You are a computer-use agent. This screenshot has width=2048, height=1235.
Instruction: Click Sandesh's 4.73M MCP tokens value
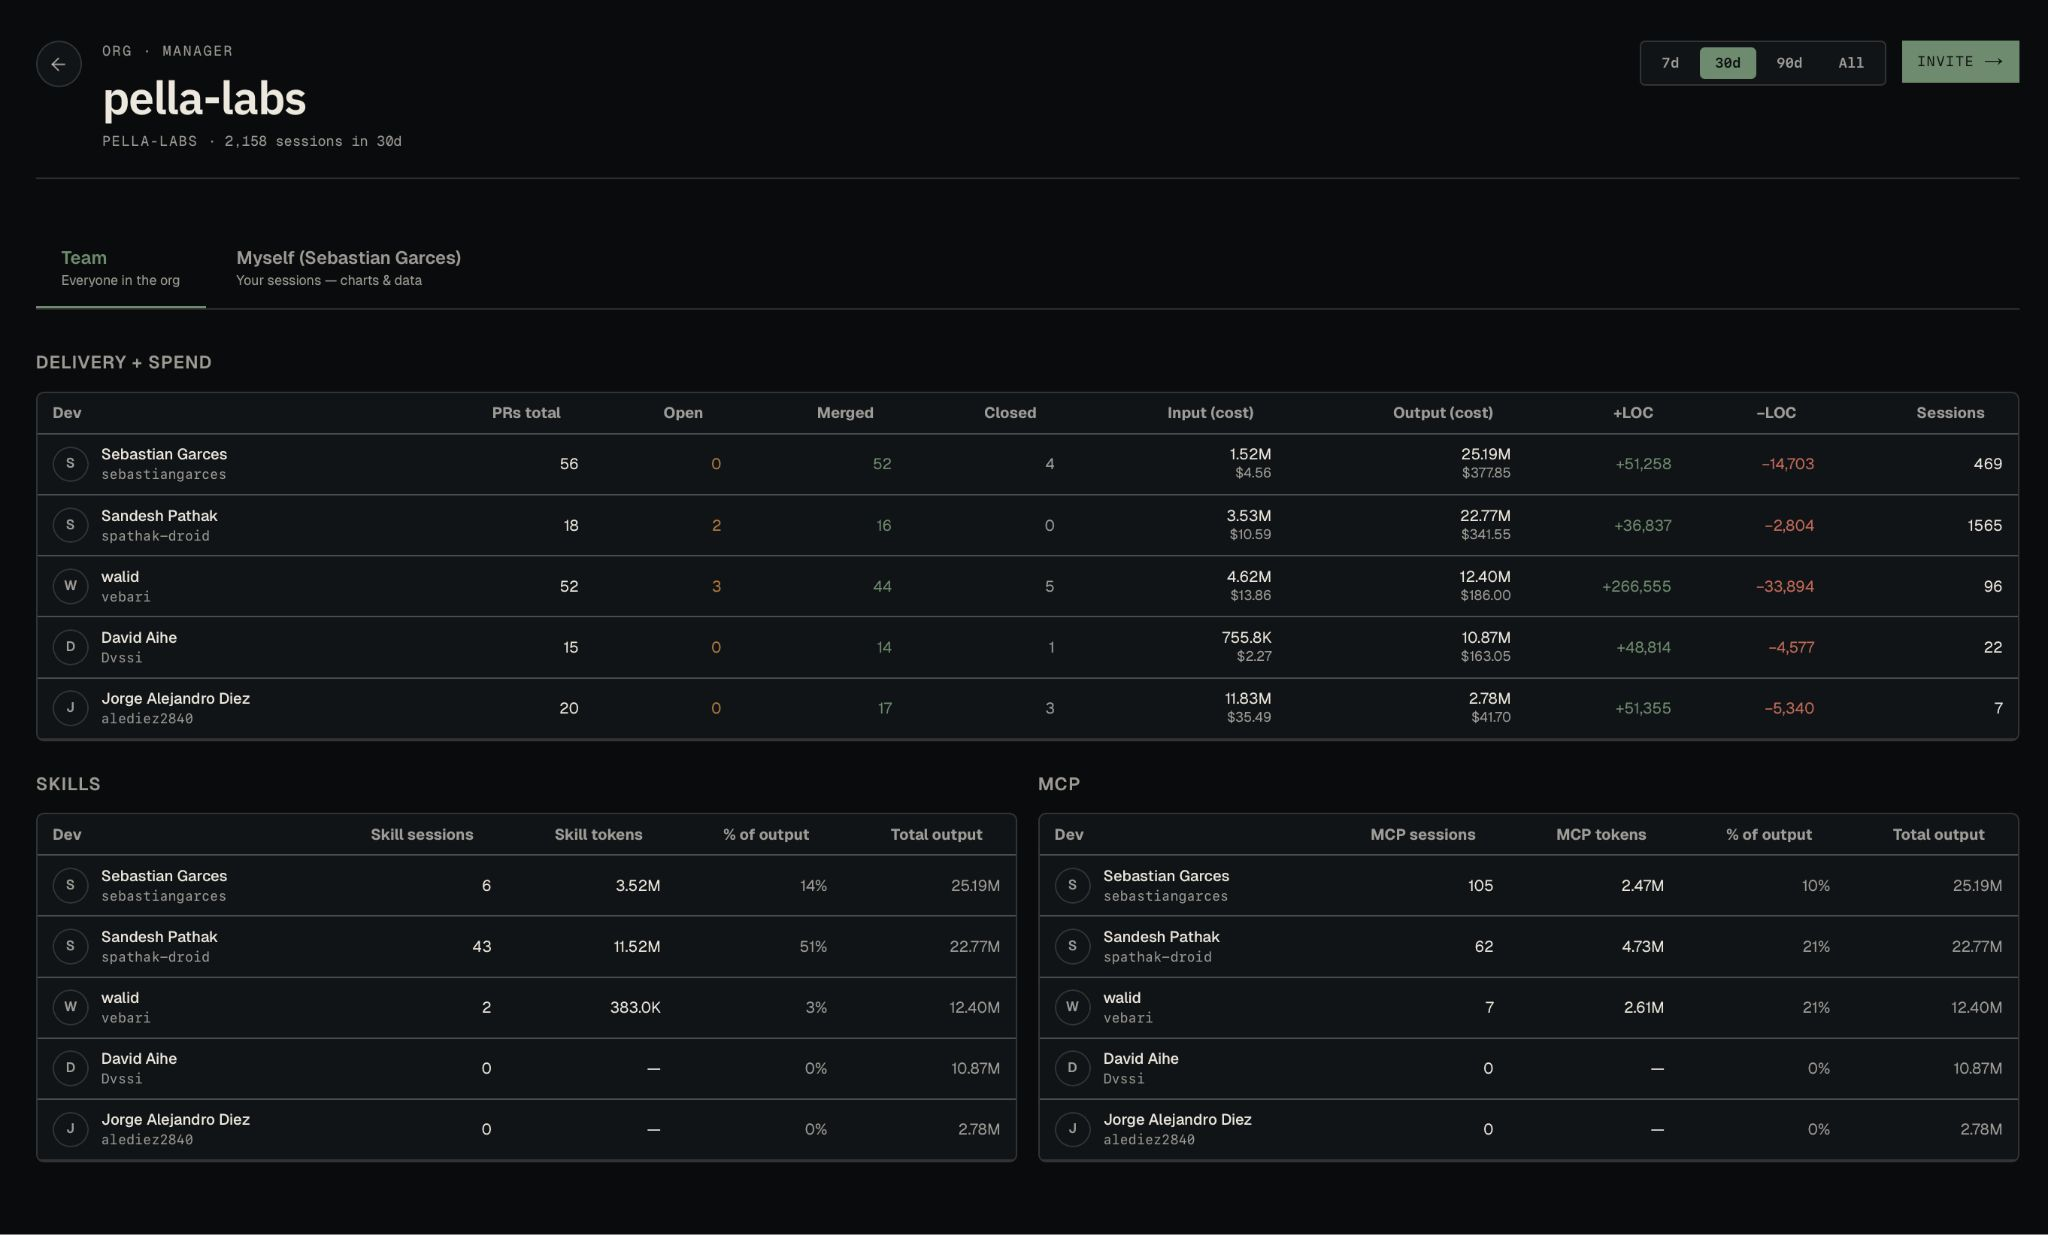(1642, 947)
